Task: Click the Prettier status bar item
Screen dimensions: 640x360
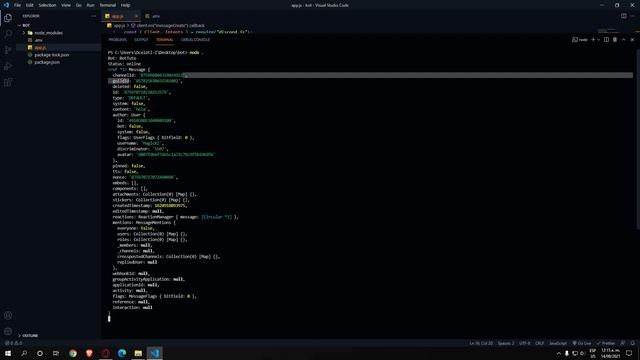Action: tap(606, 343)
